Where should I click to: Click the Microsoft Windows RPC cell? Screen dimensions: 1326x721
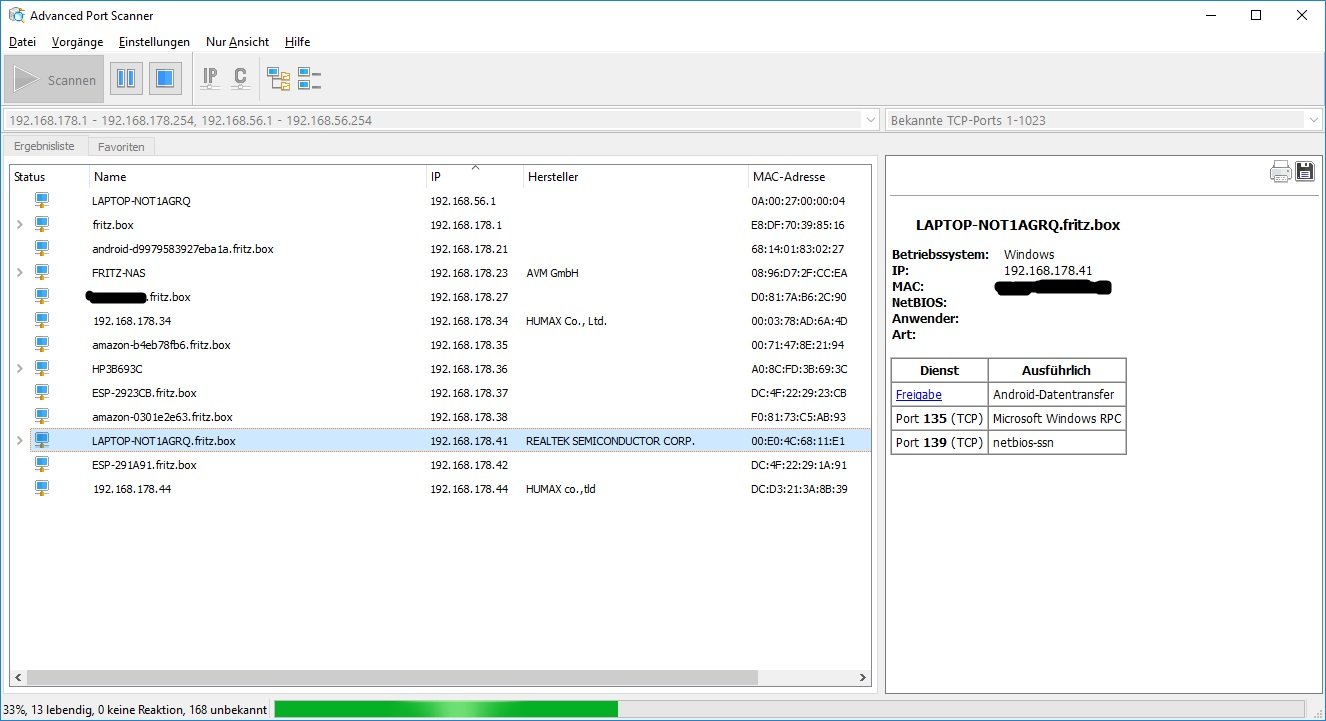point(1057,419)
